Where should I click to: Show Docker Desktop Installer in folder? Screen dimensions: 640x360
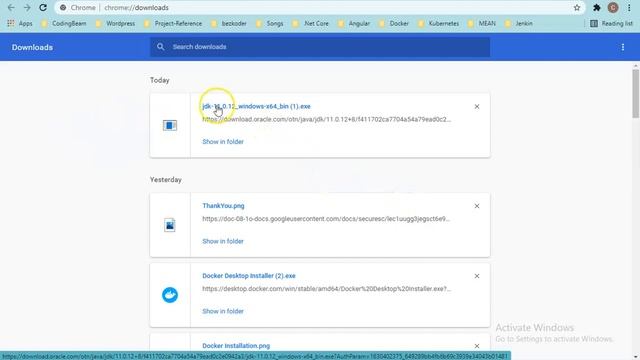tap(223, 311)
